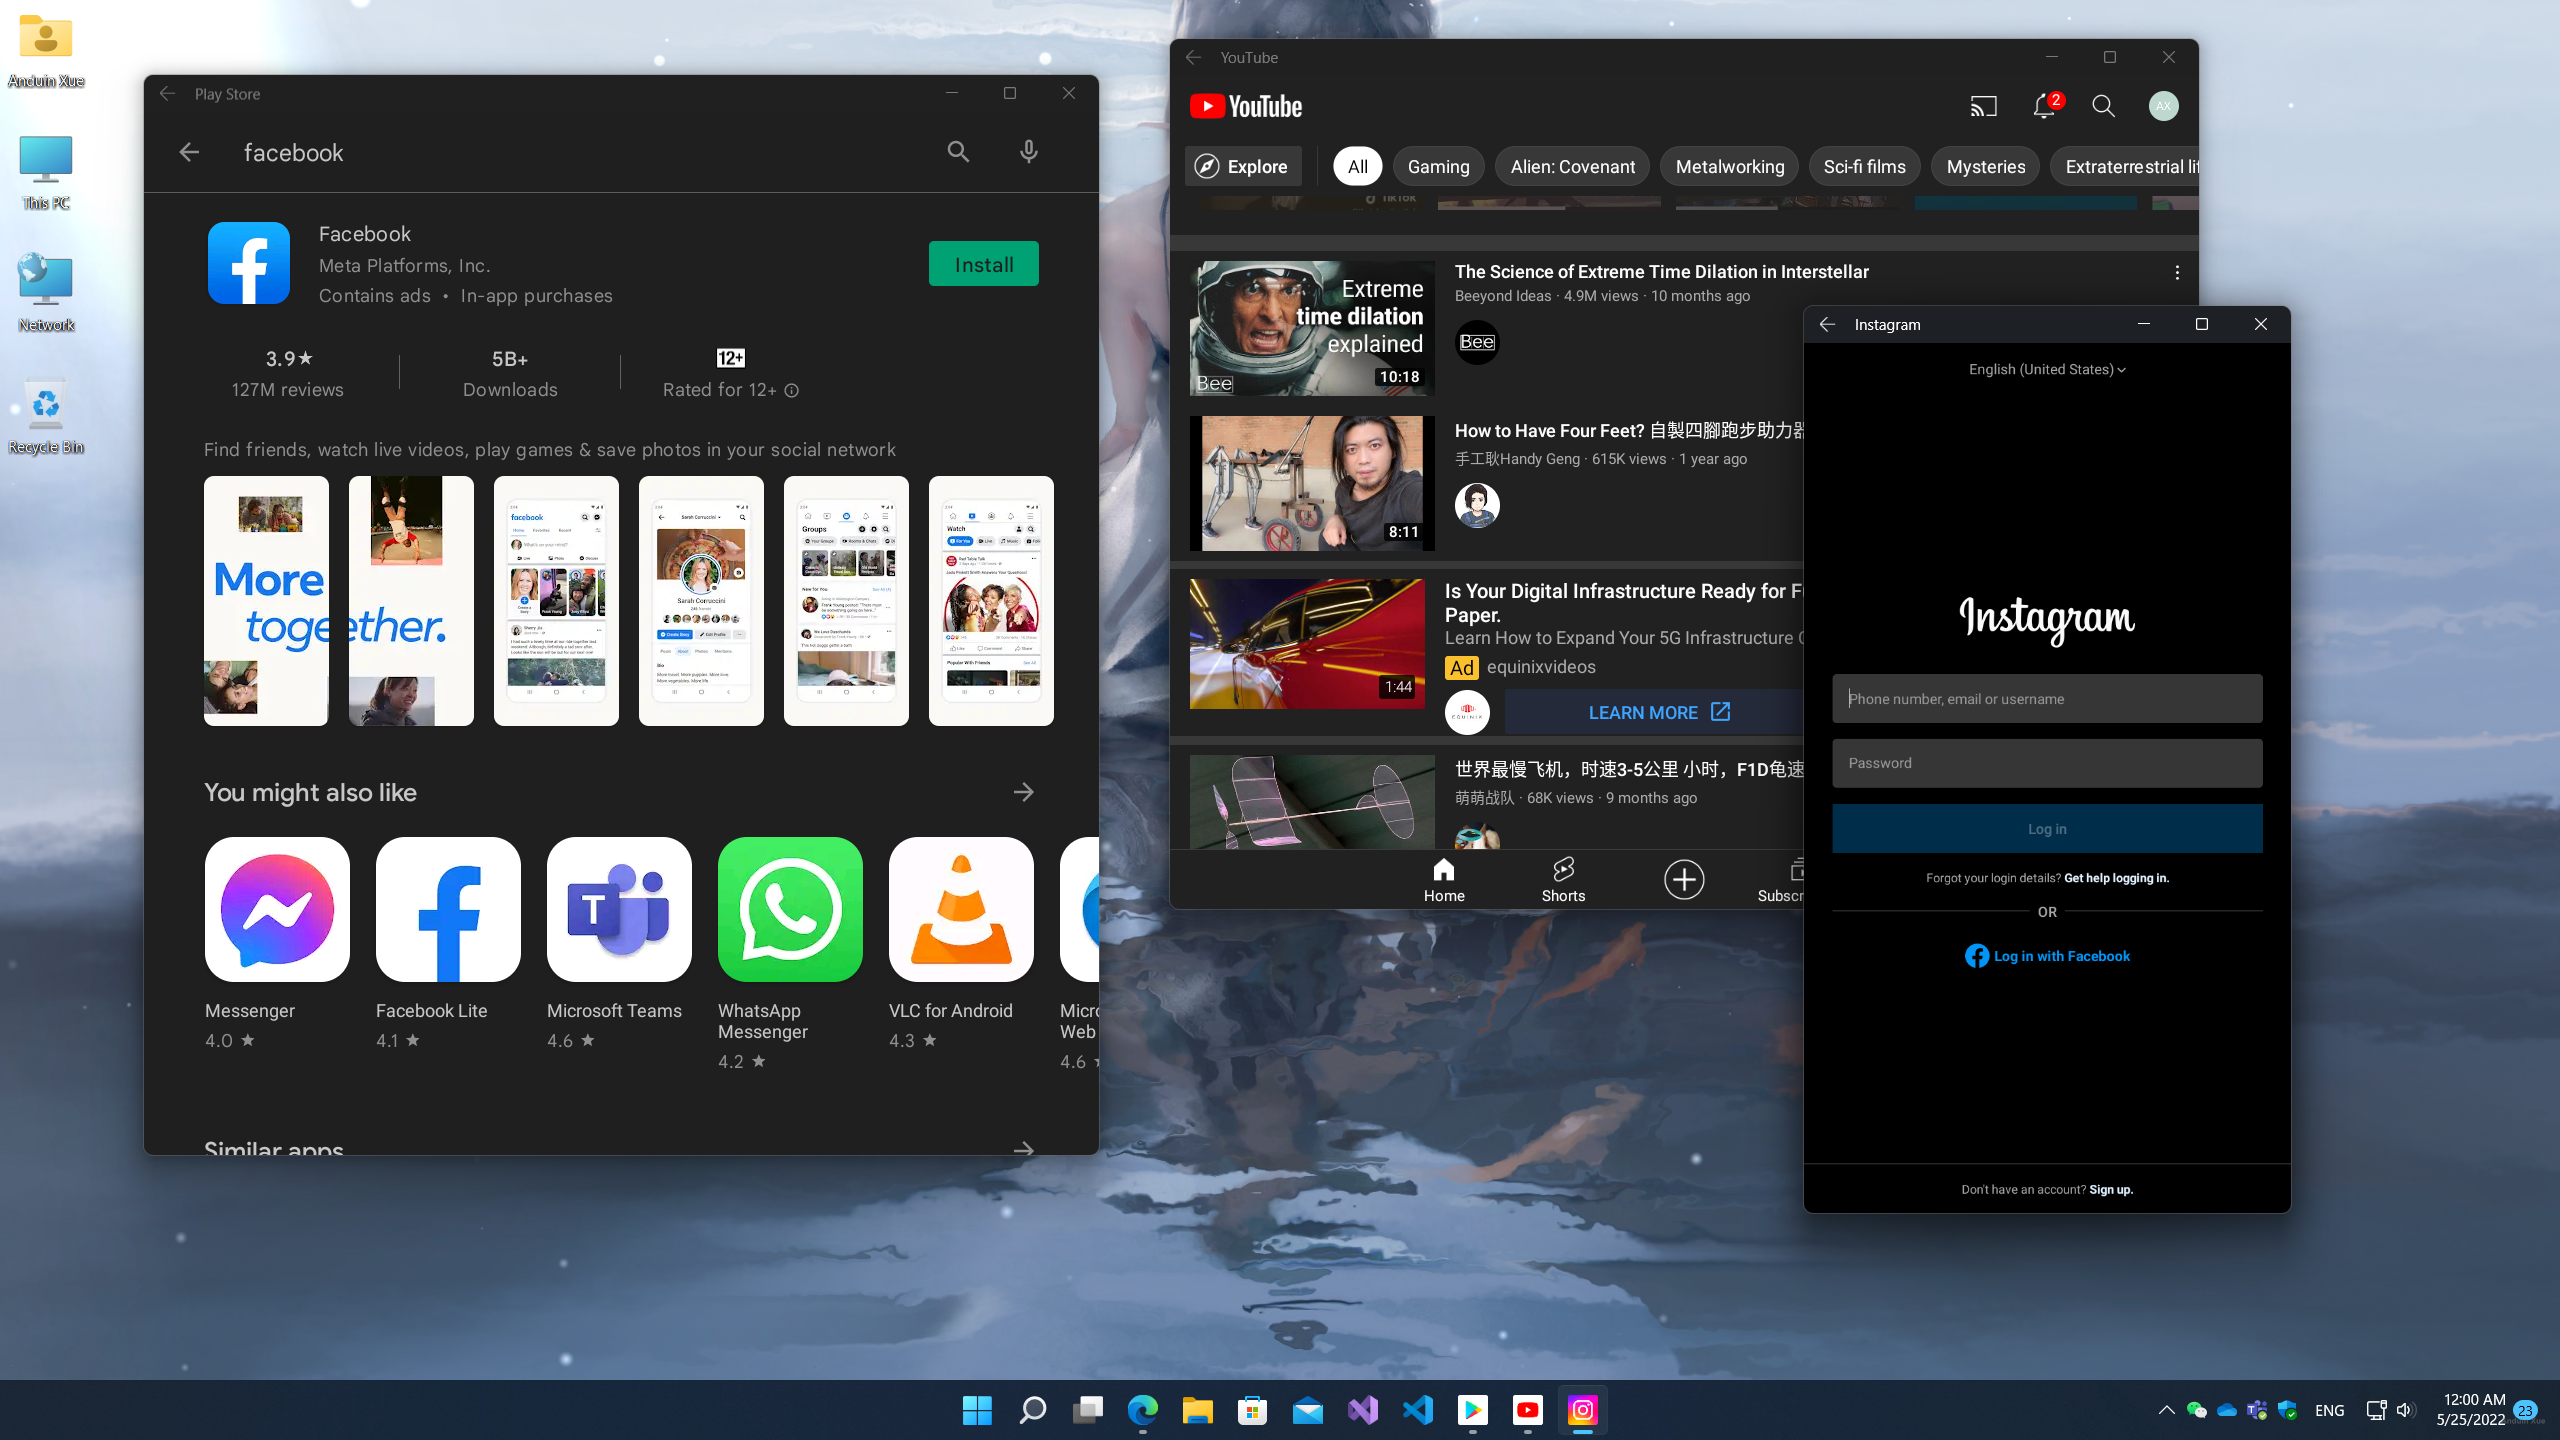Open the Rated for 12+ info icon
The image size is (2560, 1440).
click(792, 390)
